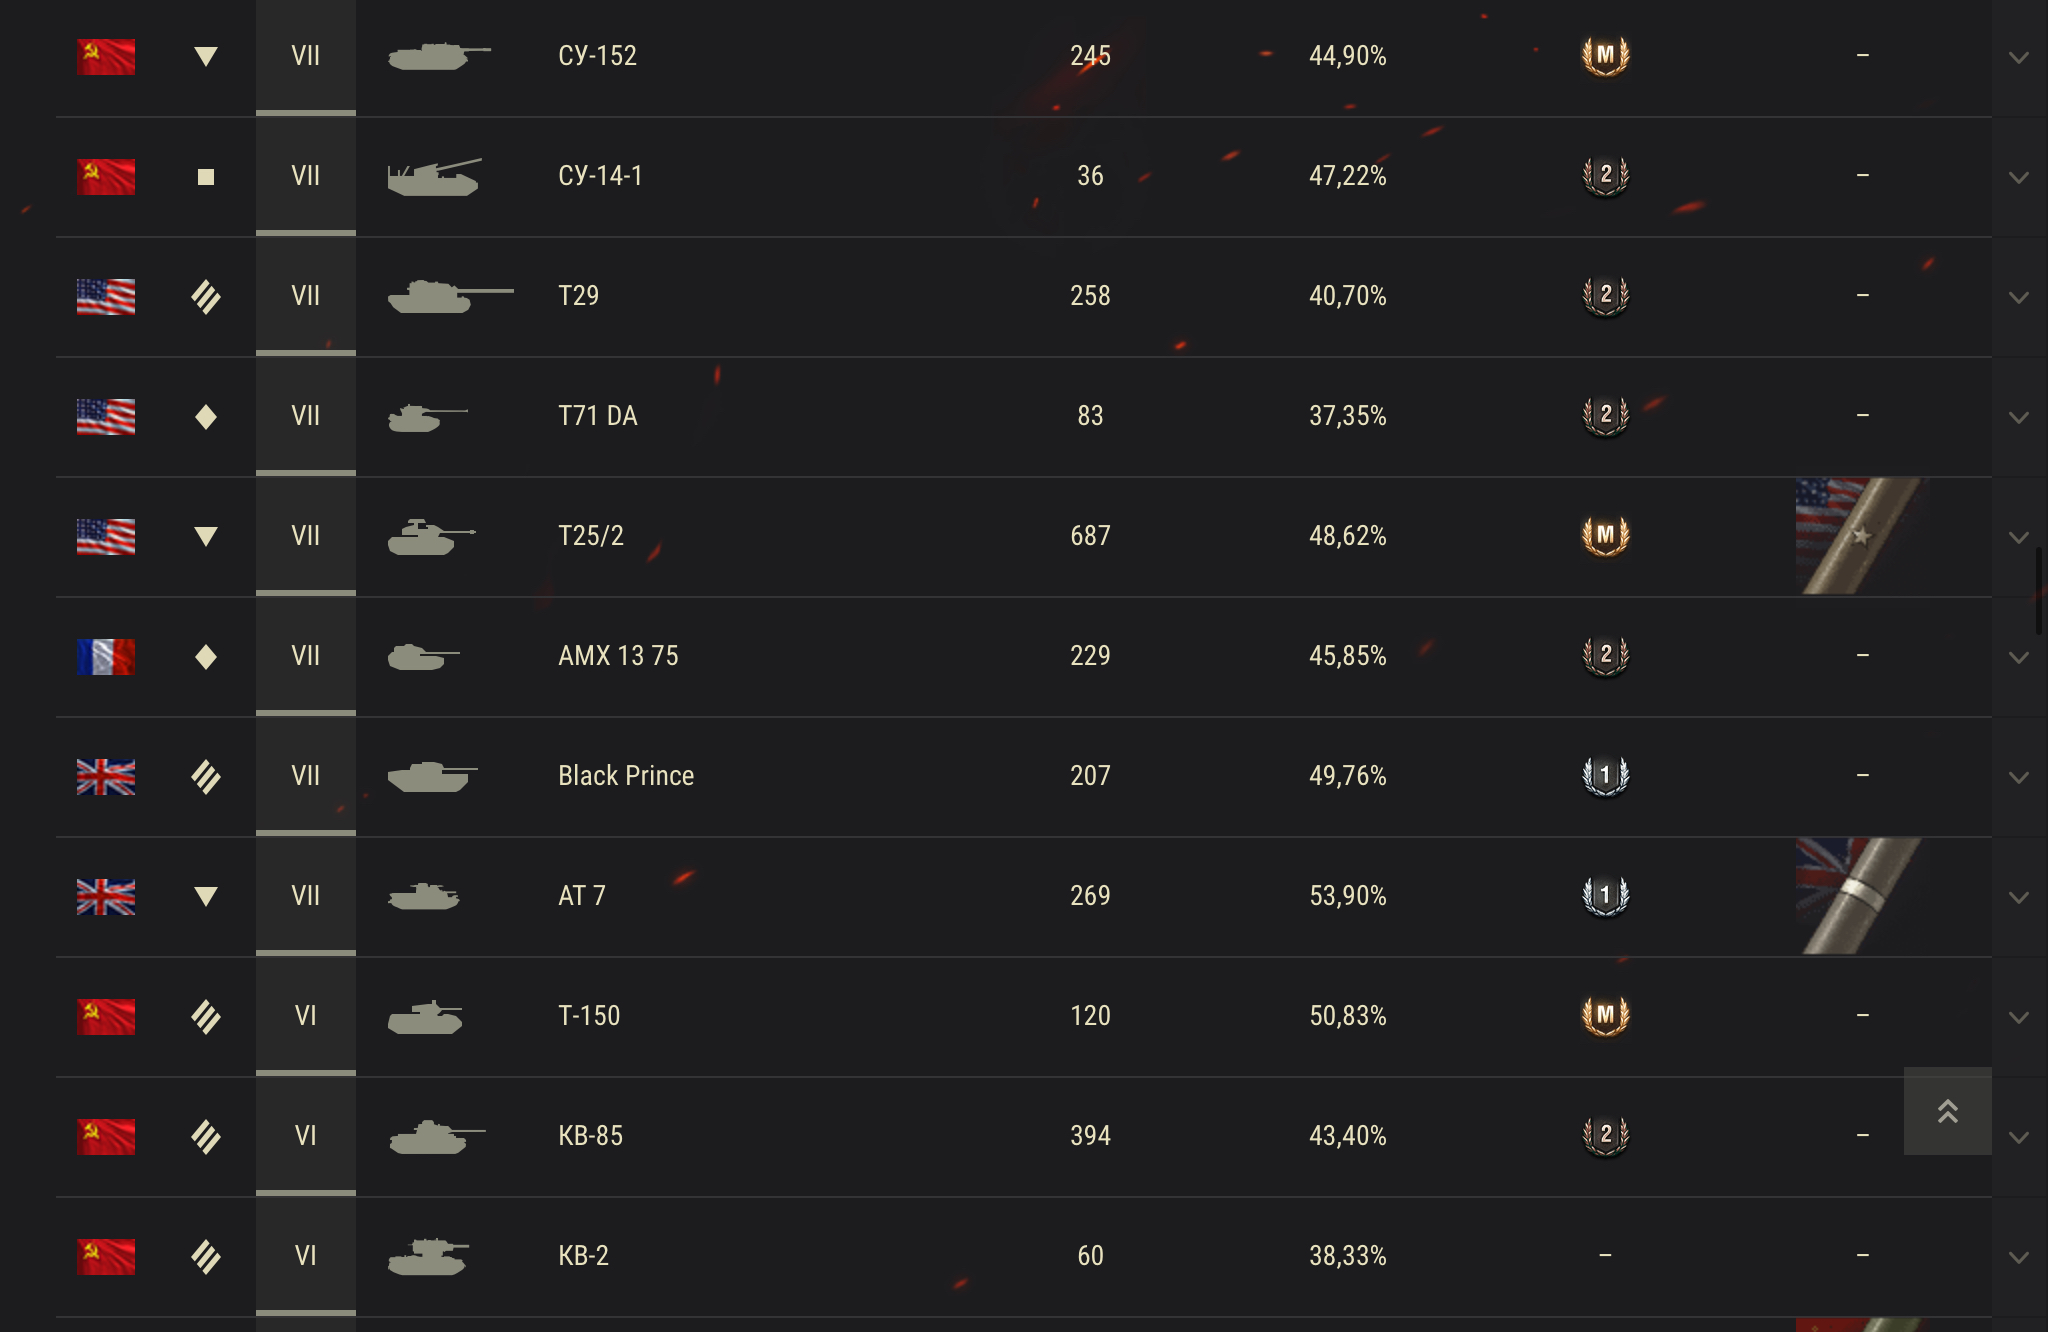Expand the СУ-152 row details
The image size is (2048, 1332).
click(2019, 57)
